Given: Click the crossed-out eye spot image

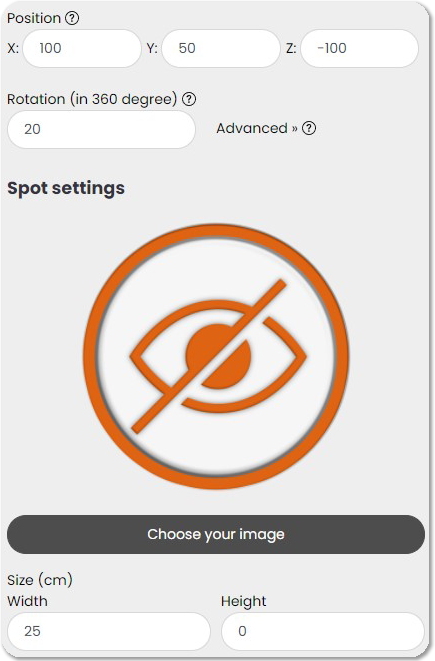Looking at the screenshot, I should [x=216, y=356].
